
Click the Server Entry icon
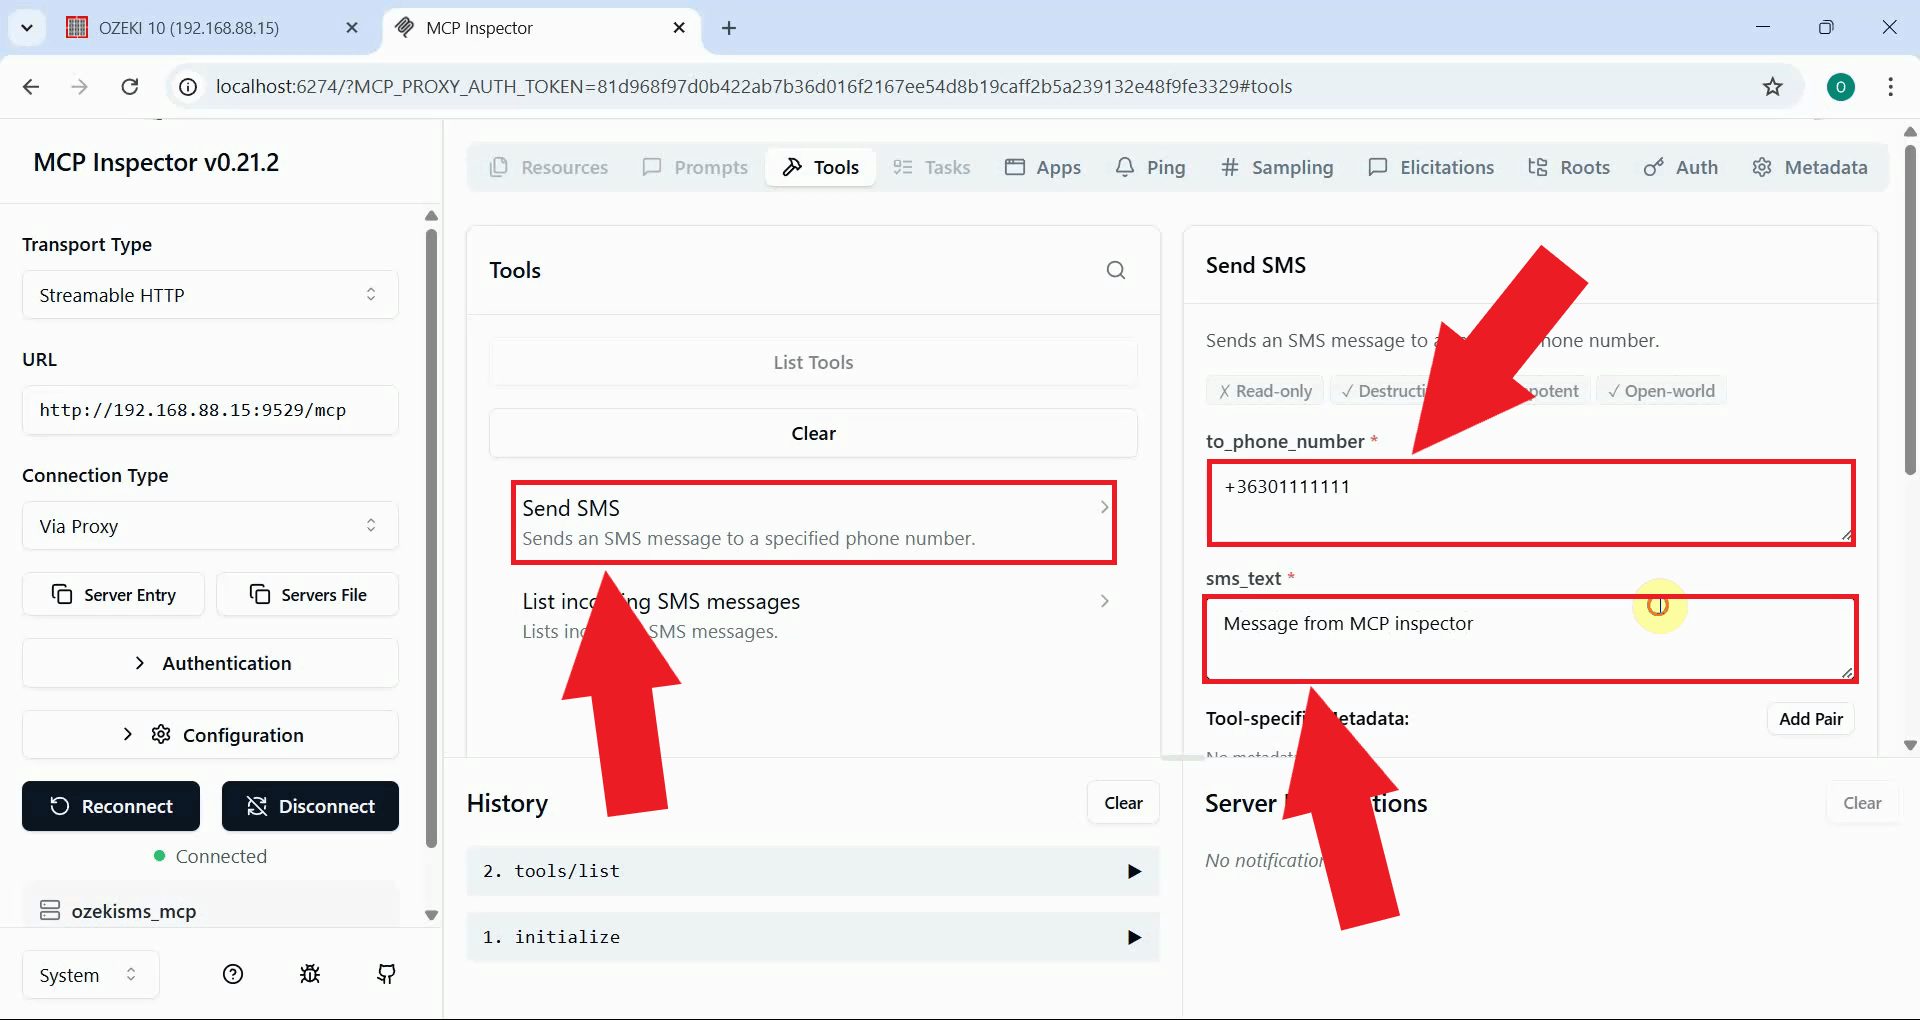point(62,594)
